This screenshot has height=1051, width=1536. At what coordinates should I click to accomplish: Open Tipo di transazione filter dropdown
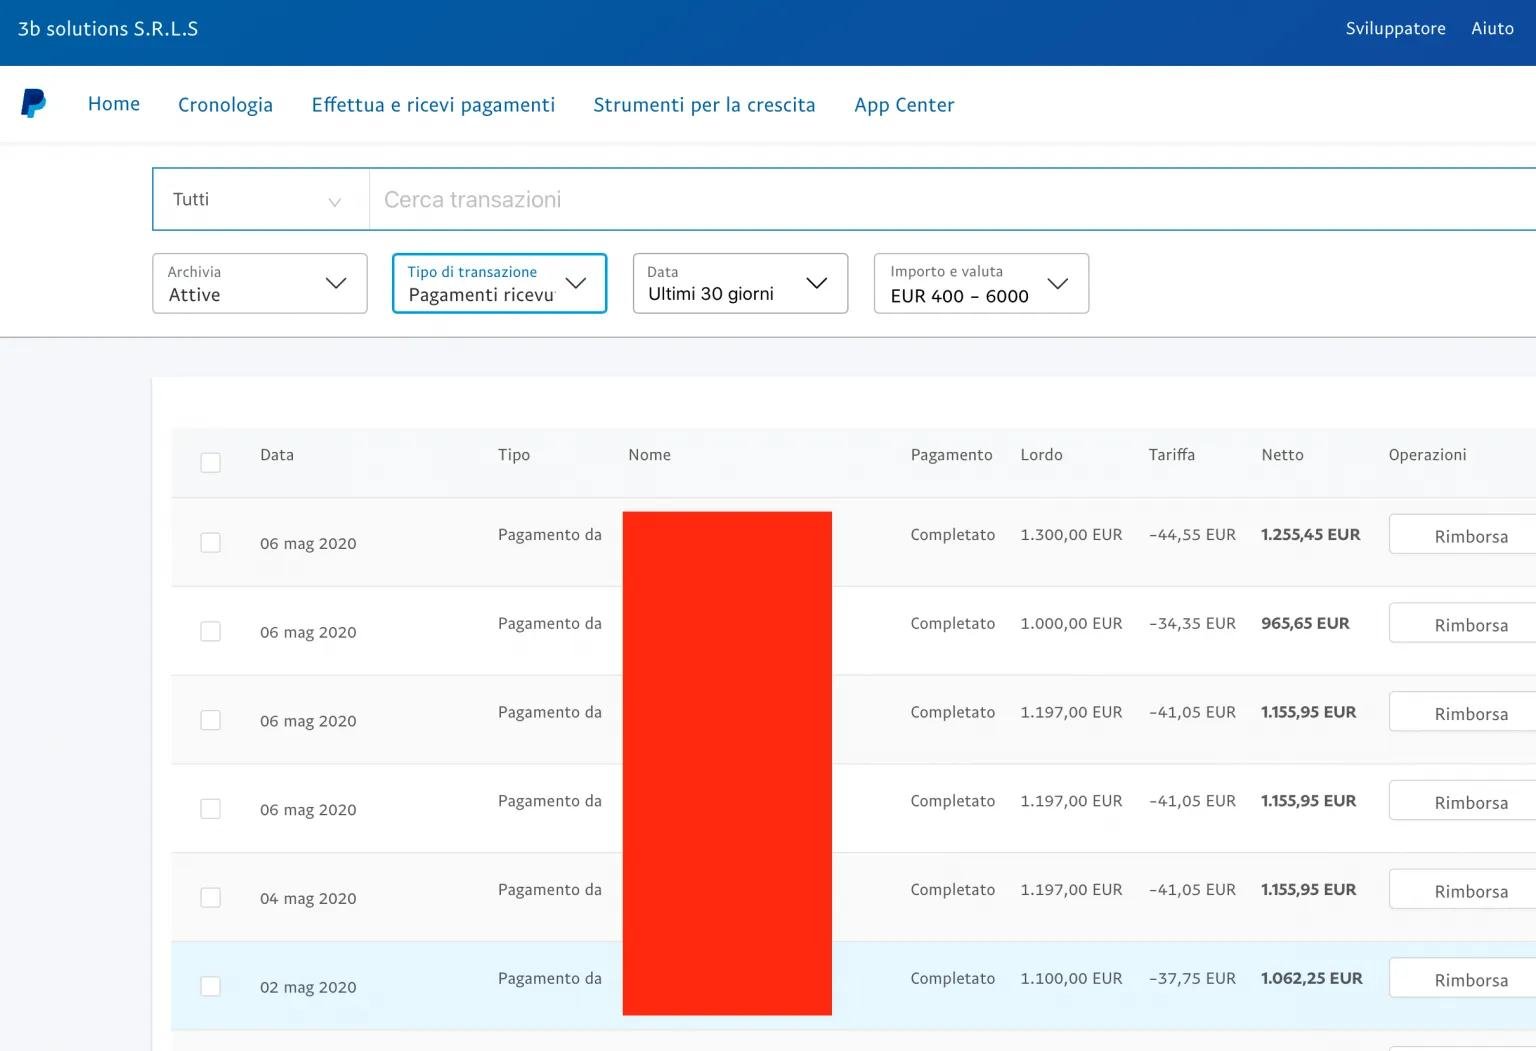pos(499,284)
